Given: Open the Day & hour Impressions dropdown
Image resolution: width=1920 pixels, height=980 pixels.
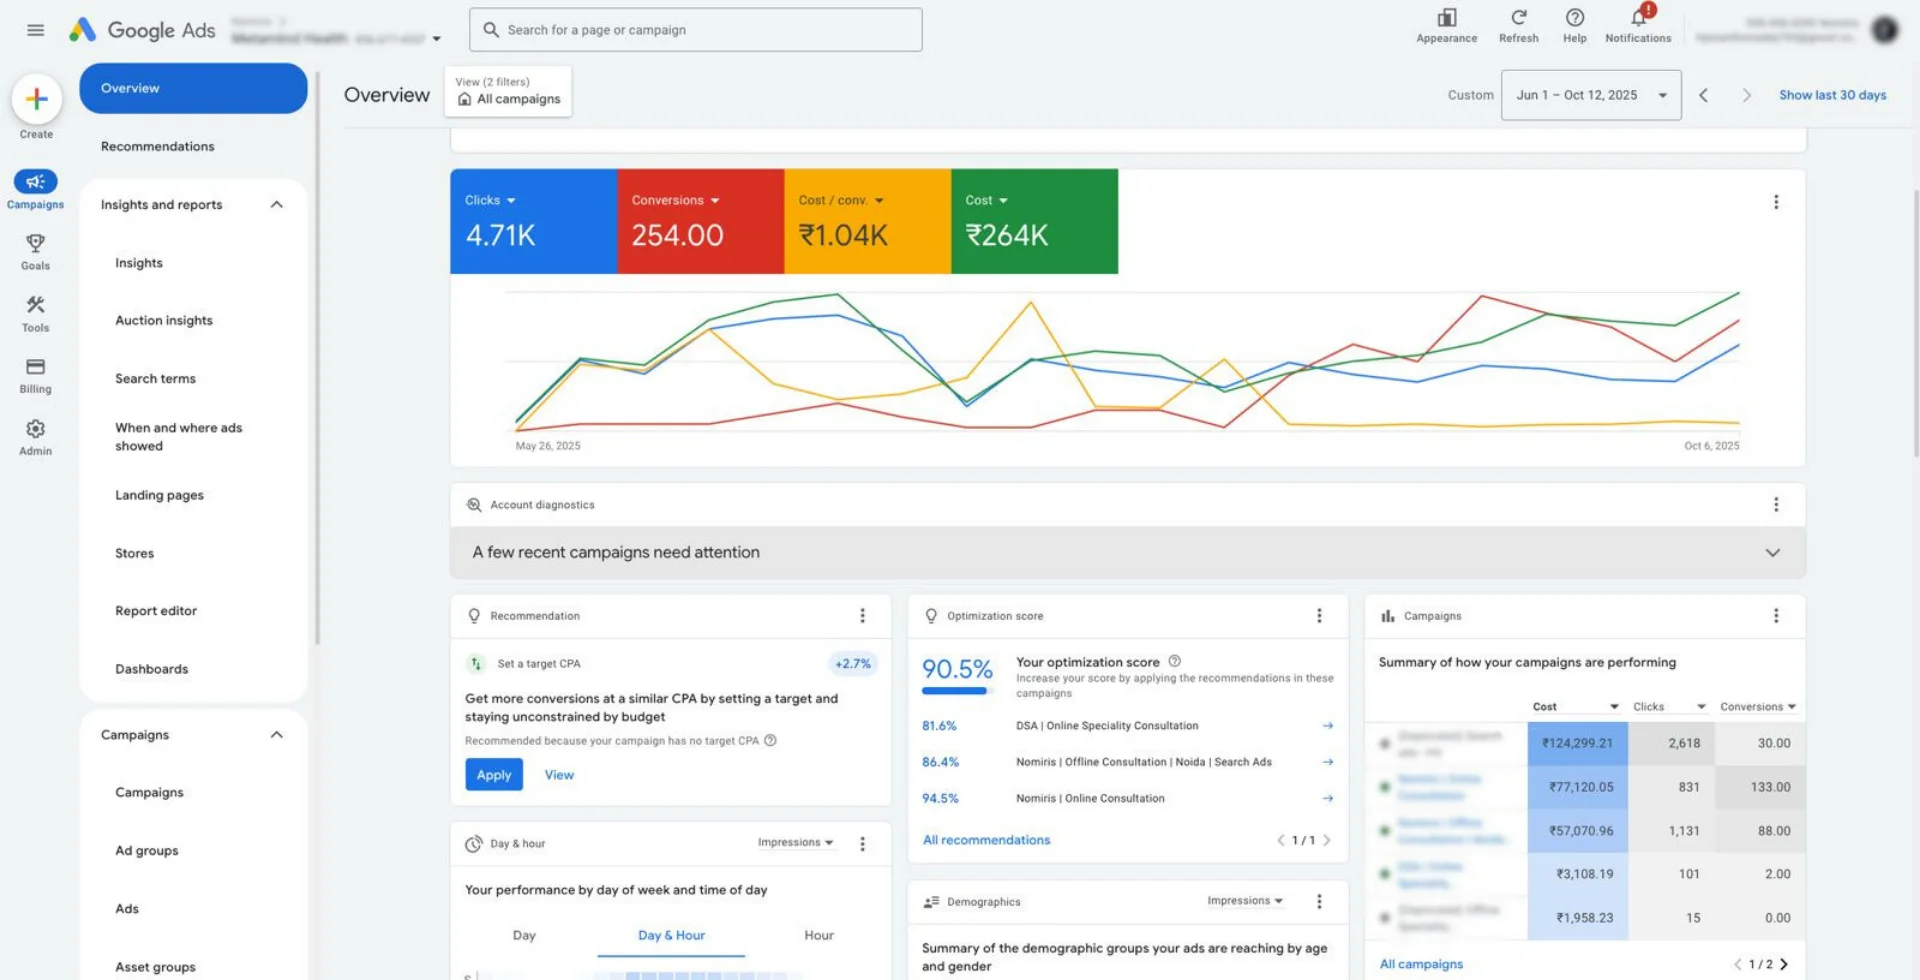Looking at the screenshot, I should 795,843.
